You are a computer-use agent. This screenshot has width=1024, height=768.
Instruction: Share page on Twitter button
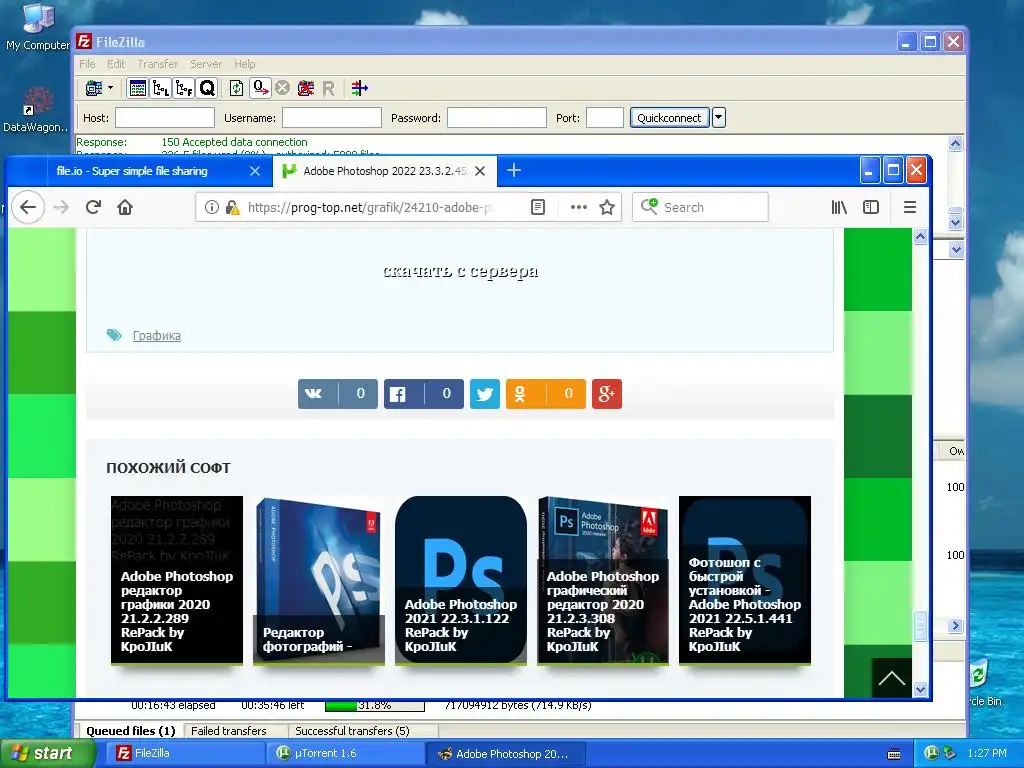tap(485, 394)
